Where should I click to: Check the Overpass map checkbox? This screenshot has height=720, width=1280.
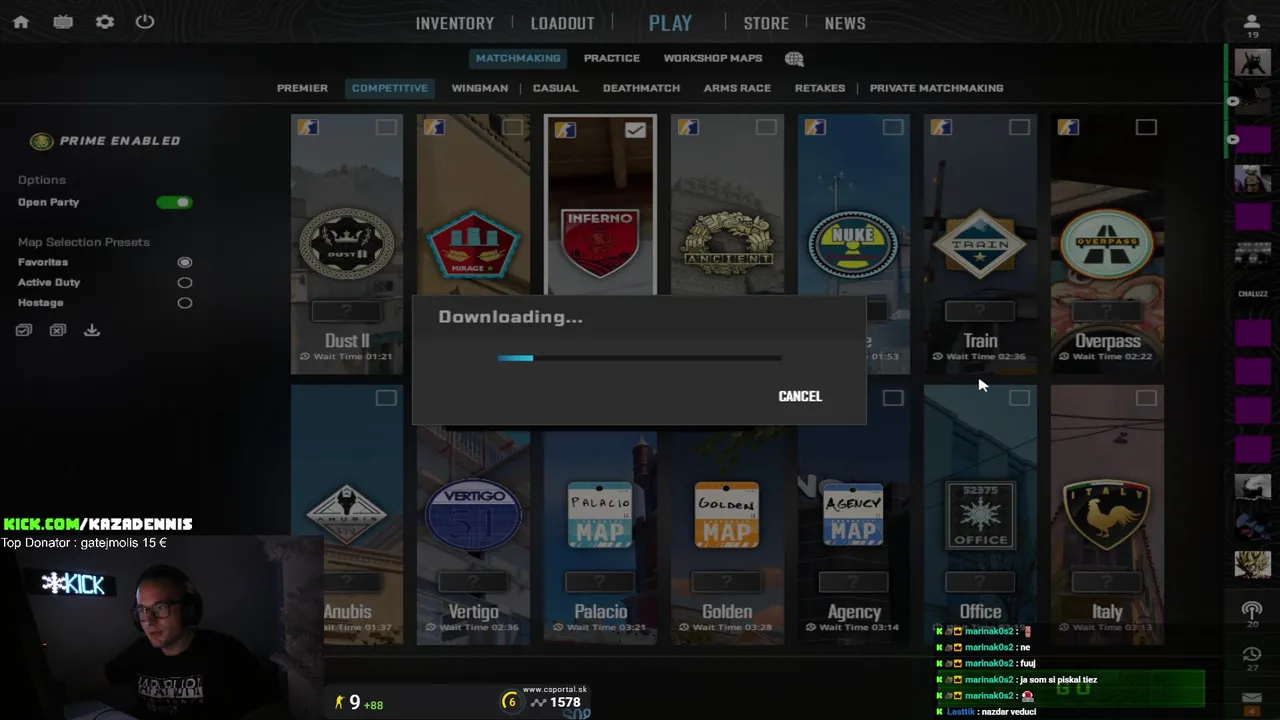point(1146,127)
